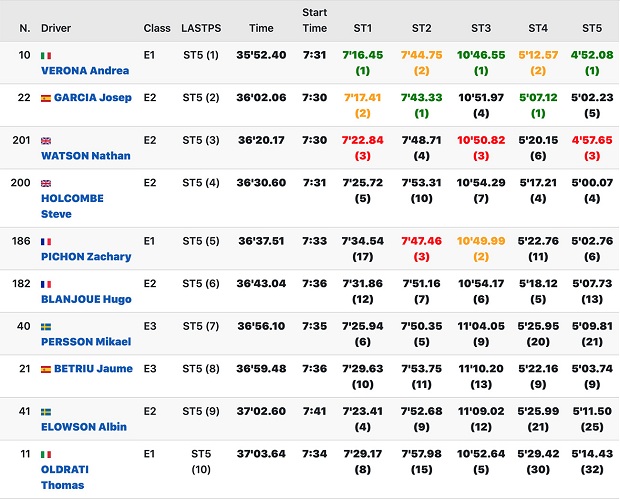620x499 pixels.
Task: Click the French flag above PICHON Zachary
Action: [46, 241]
